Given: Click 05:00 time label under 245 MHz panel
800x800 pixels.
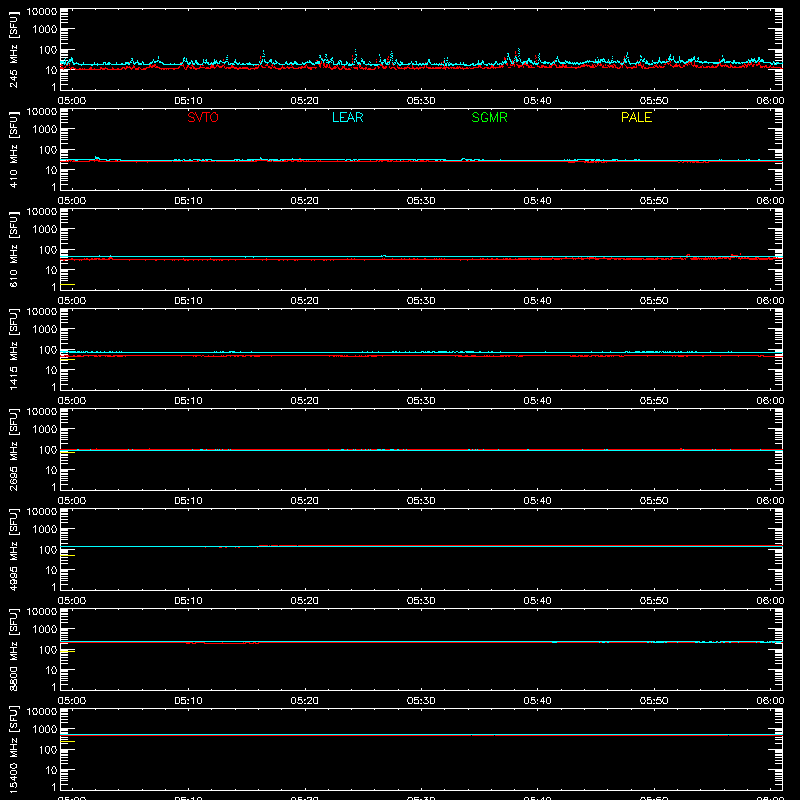Looking at the screenshot, I should [x=72, y=101].
